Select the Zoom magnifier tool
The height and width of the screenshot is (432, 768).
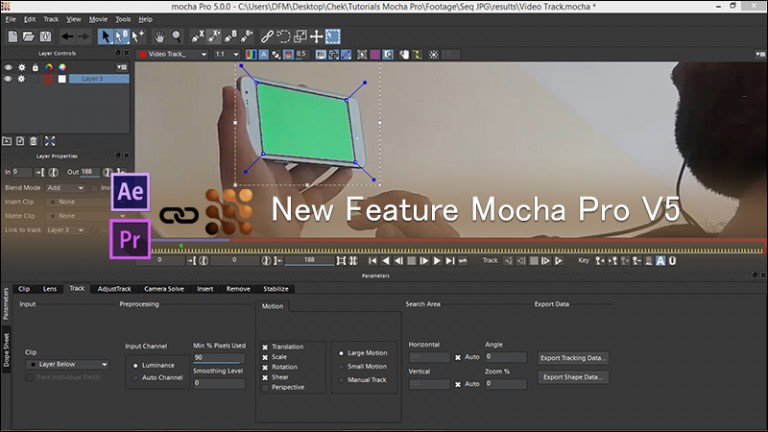click(x=176, y=36)
